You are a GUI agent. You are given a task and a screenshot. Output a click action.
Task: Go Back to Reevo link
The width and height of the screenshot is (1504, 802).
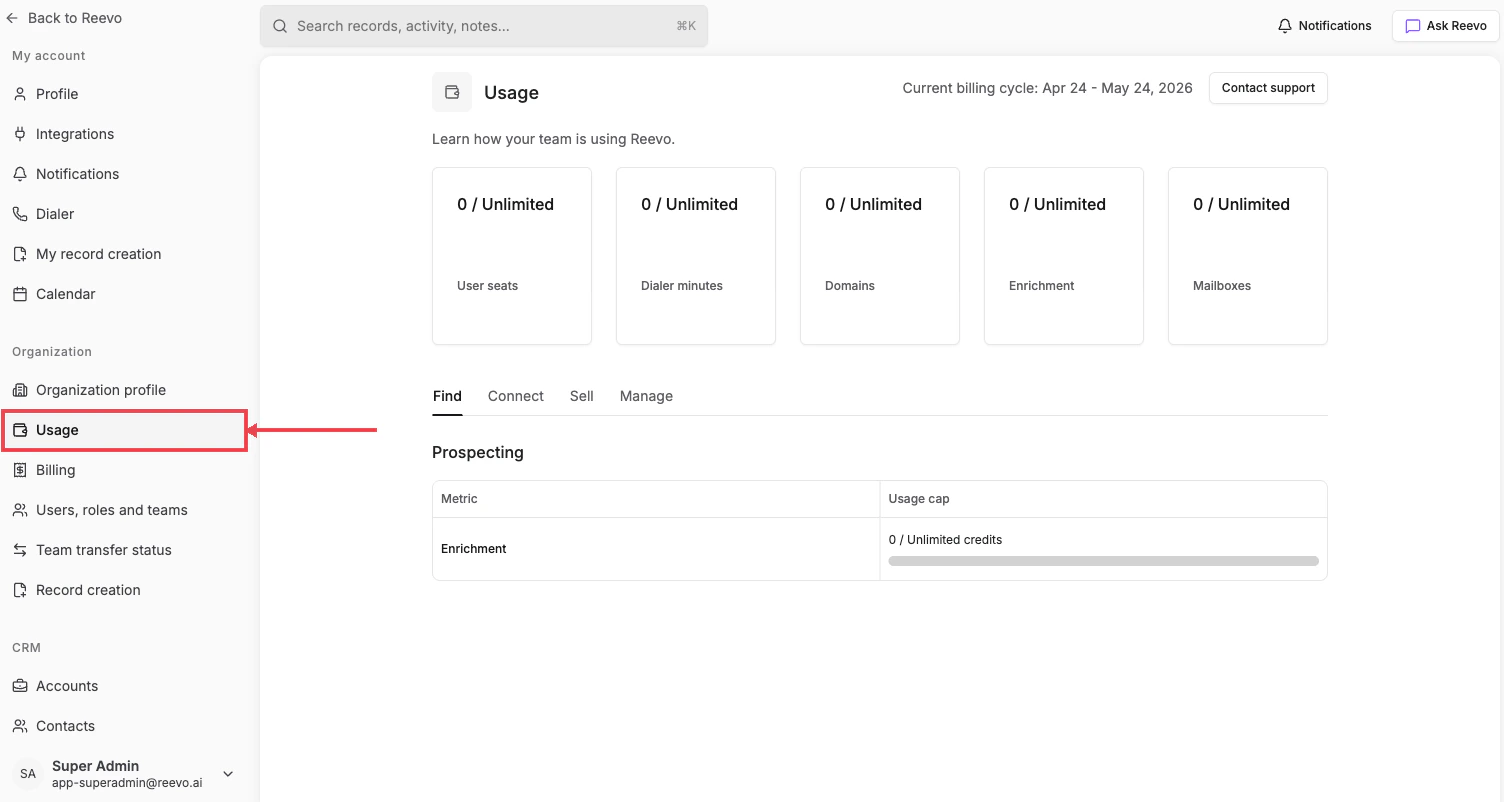click(65, 18)
